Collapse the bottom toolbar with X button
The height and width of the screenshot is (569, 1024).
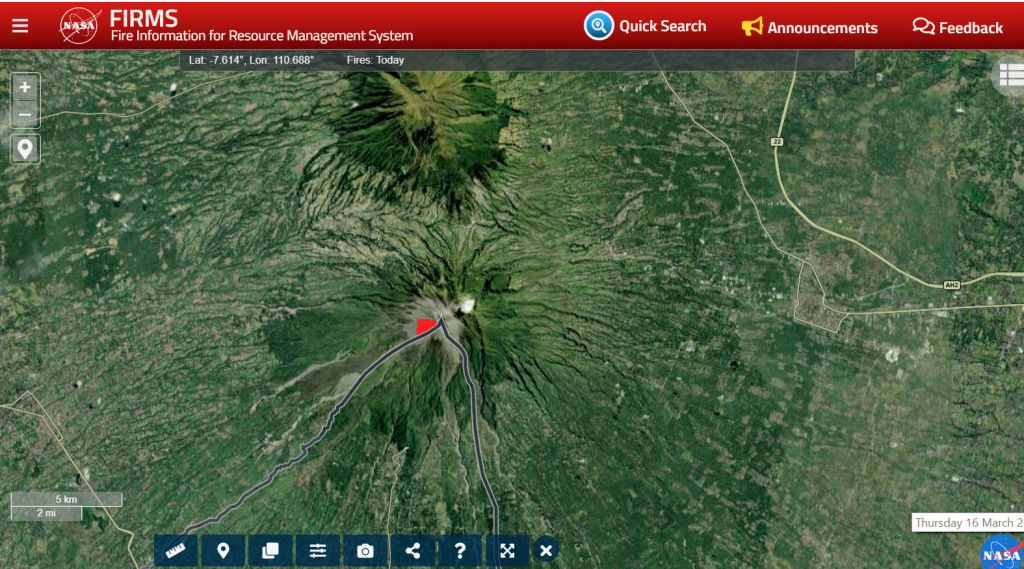545,550
